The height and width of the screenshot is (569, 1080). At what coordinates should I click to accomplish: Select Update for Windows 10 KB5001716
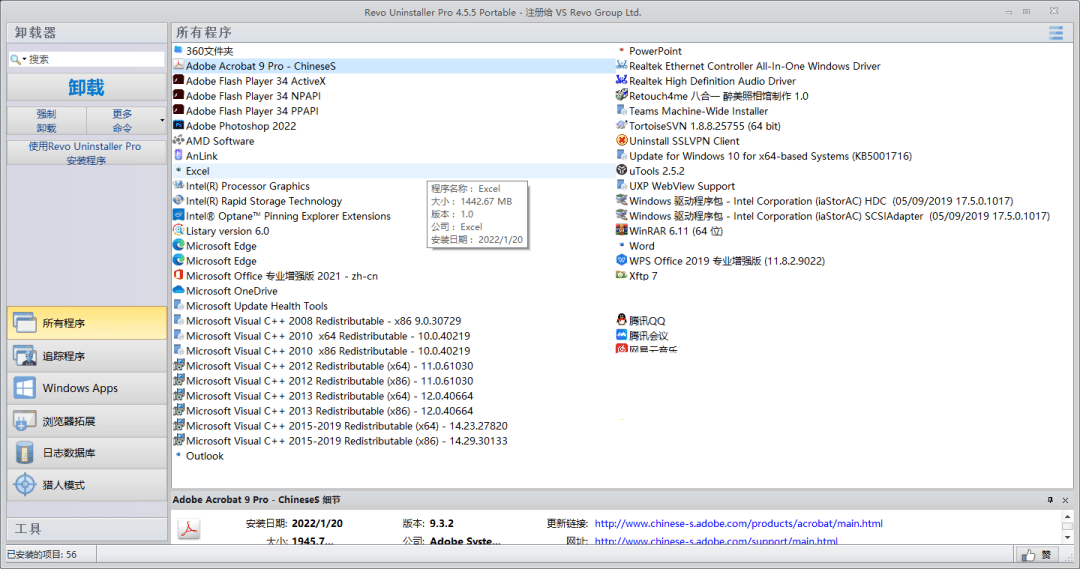coord(771,156)
